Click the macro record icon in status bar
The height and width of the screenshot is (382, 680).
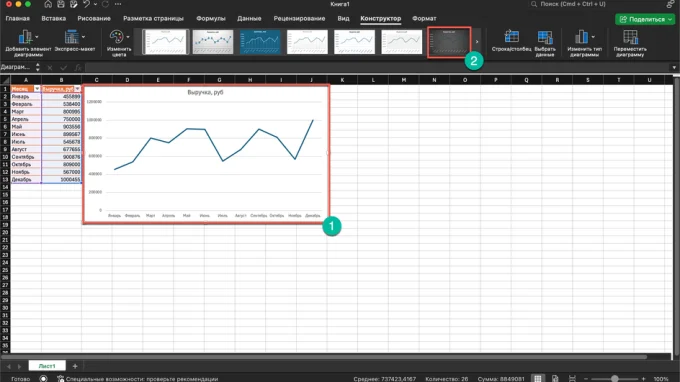pyautogui.click(x=43, y=379)
